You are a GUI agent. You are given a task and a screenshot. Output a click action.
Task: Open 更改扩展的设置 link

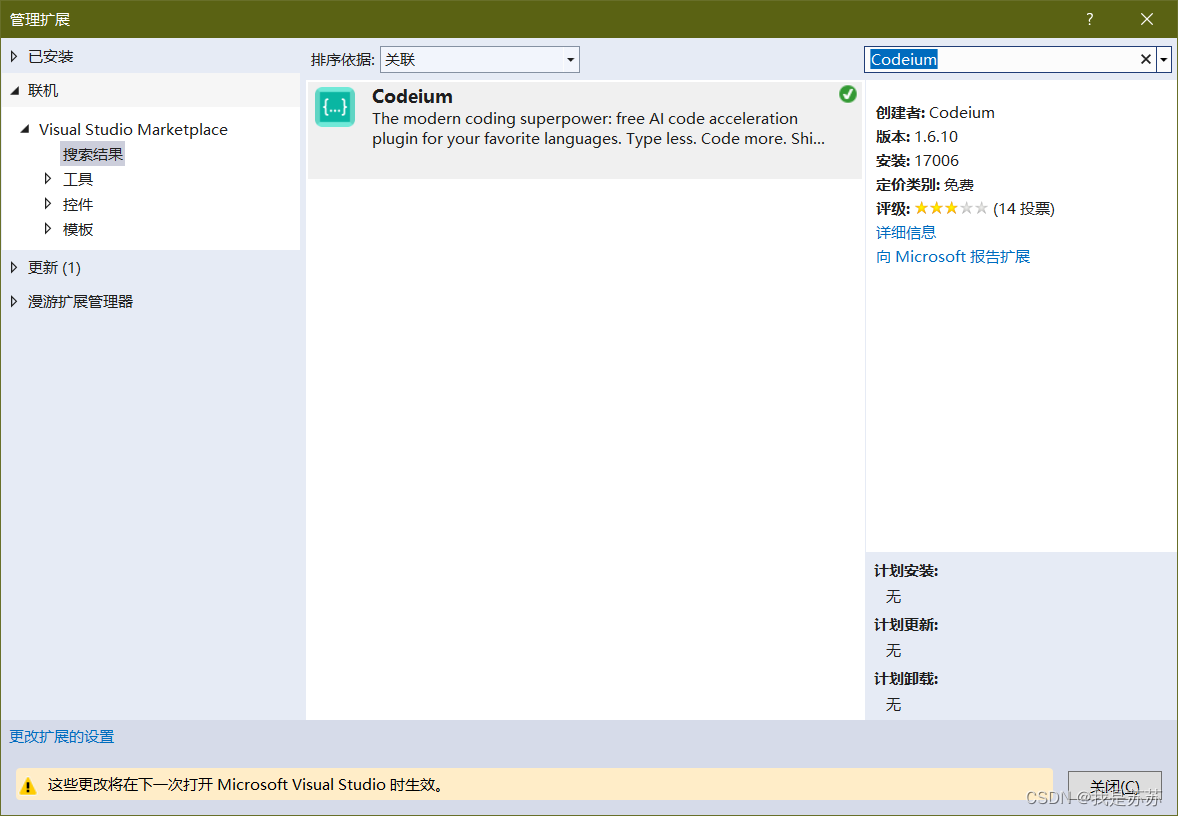pos(62,736)
